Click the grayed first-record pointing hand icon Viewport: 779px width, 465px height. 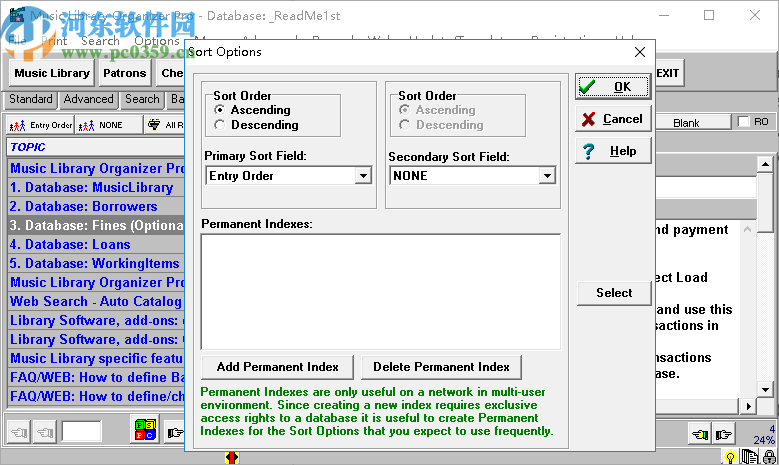[19, 433]
